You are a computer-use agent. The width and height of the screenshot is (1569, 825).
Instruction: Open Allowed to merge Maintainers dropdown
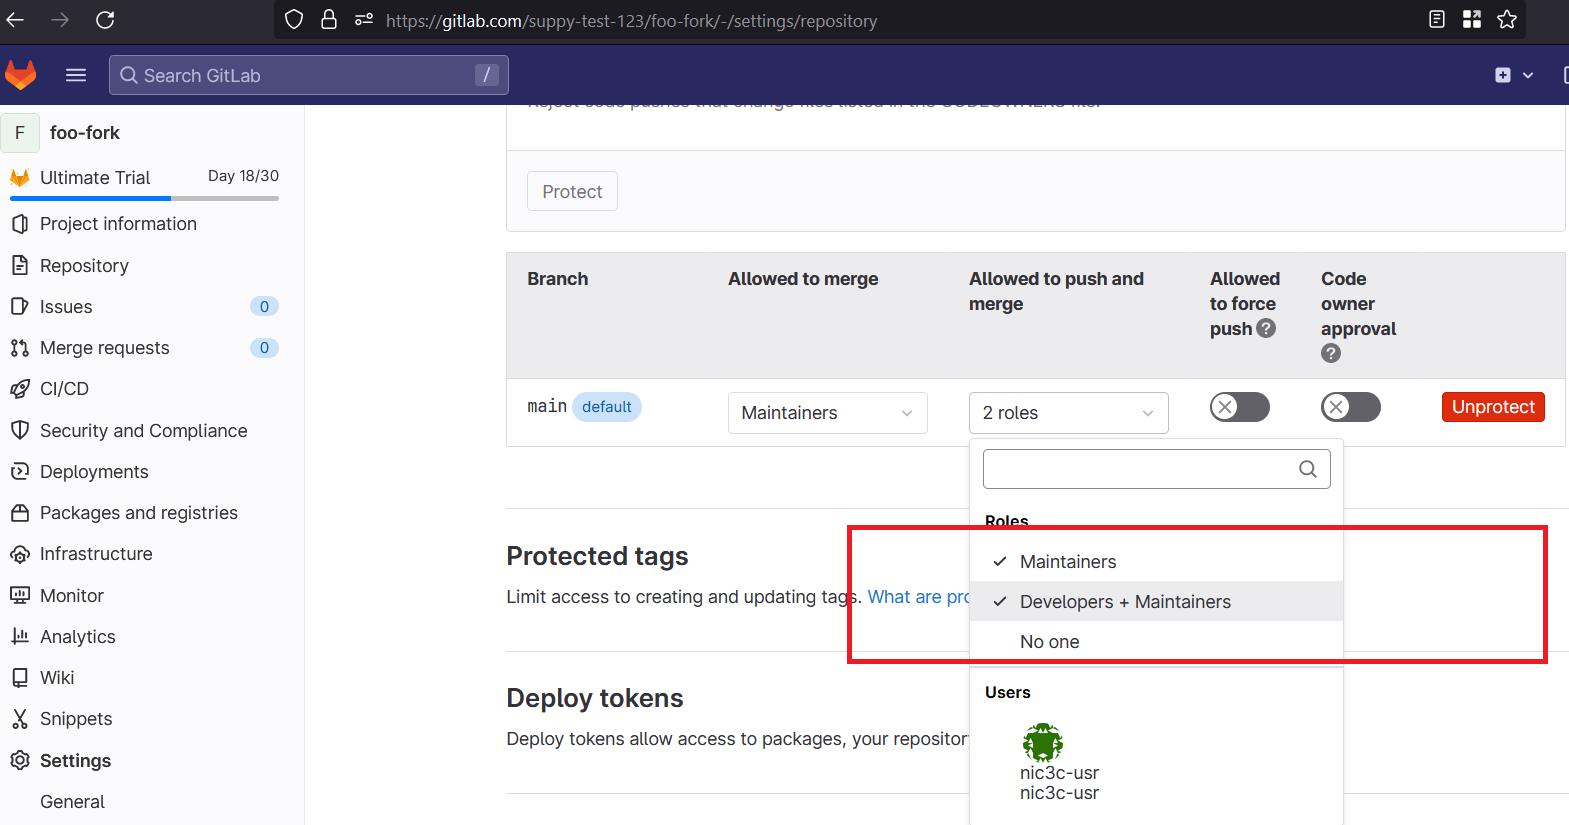(827, 413)
